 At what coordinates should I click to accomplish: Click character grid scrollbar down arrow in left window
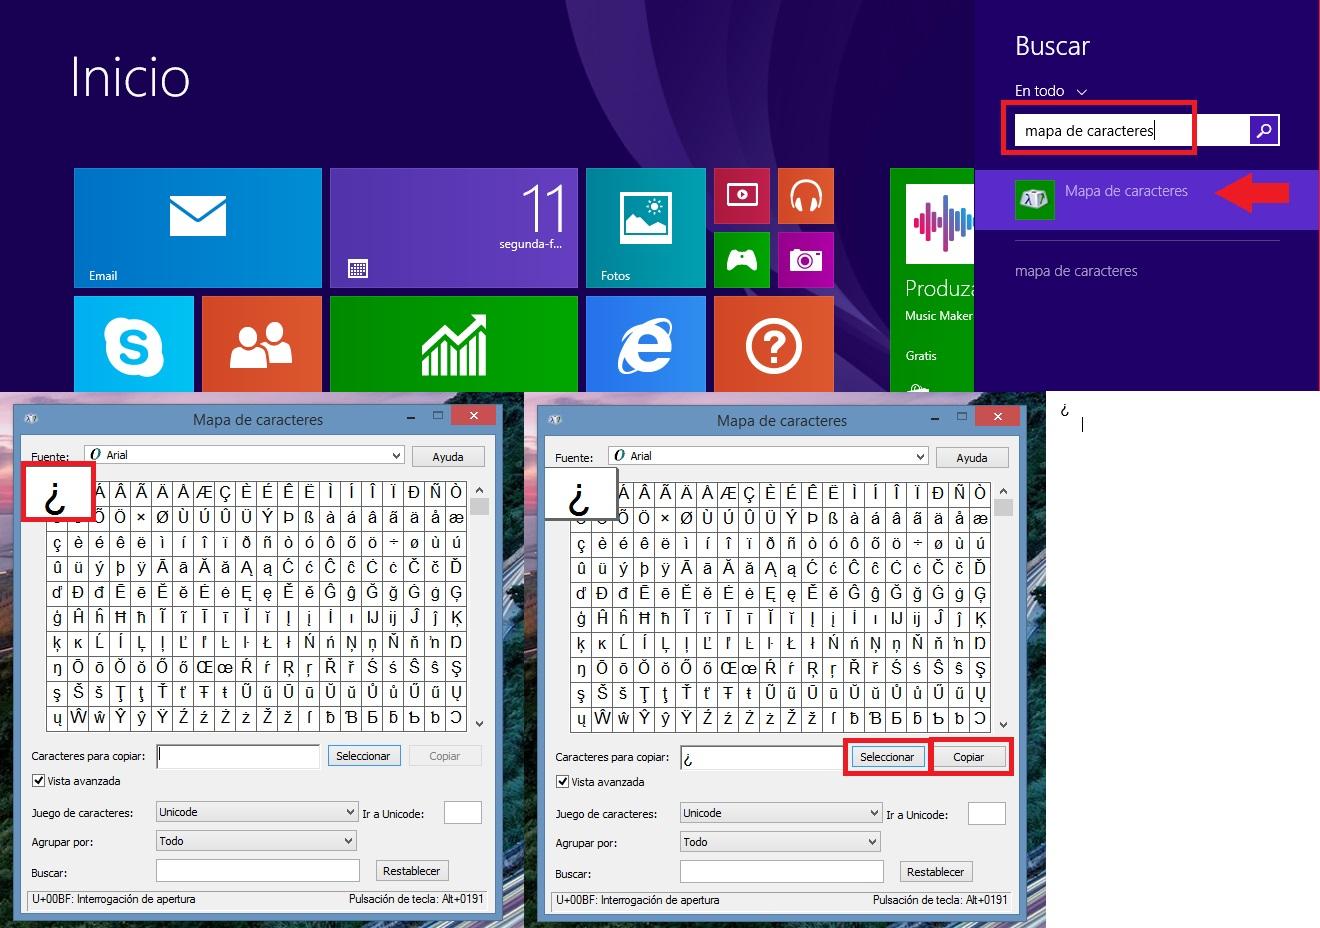click(x=479, y=723)
